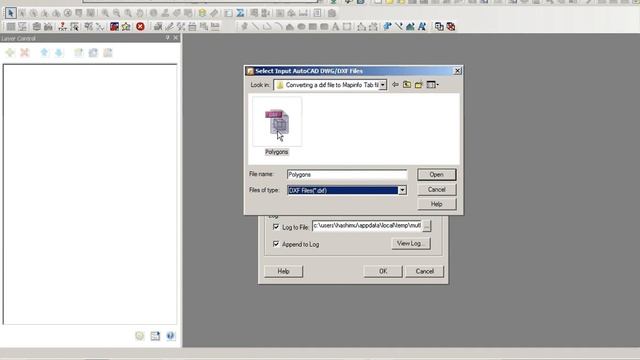Pick the Ruler measuring tool
Screen dimensions: 640x360
point(214,13)
